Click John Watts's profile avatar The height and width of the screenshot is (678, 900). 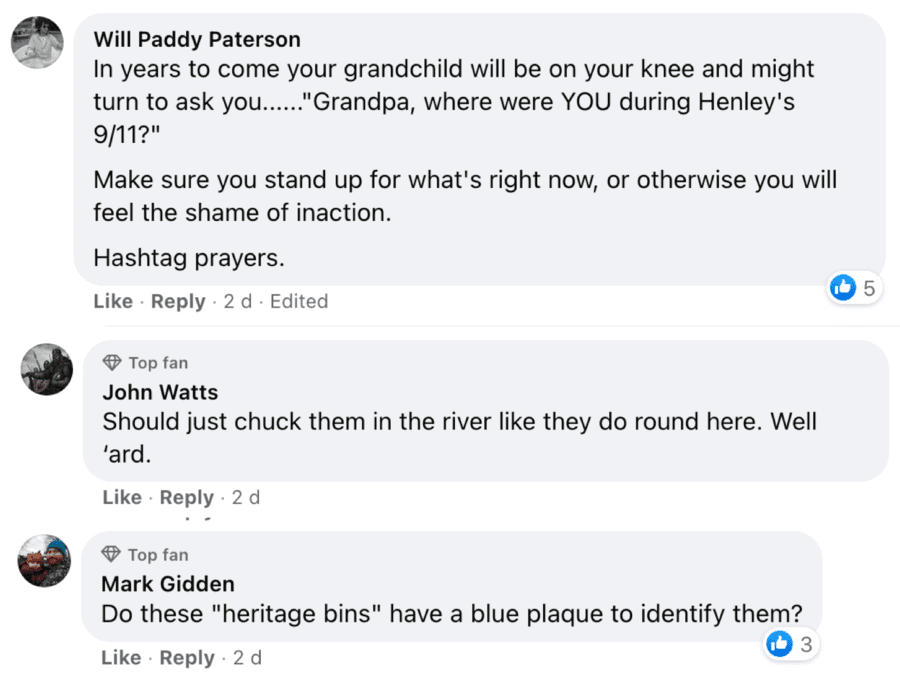pos(47,369)
